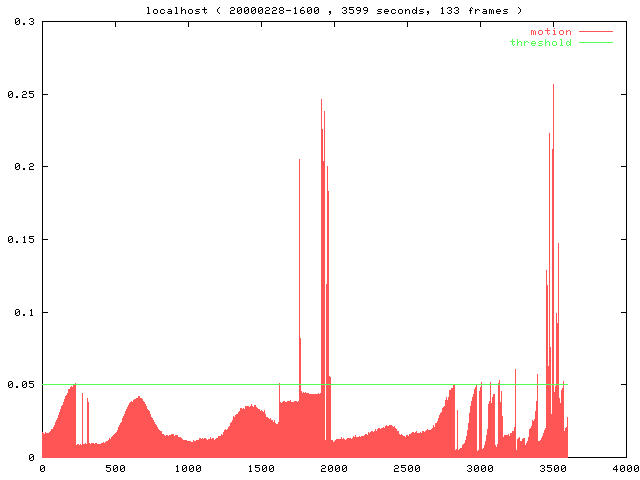
Task: Click the x-axis tick label 4000
Action: (x=625, y=468)
